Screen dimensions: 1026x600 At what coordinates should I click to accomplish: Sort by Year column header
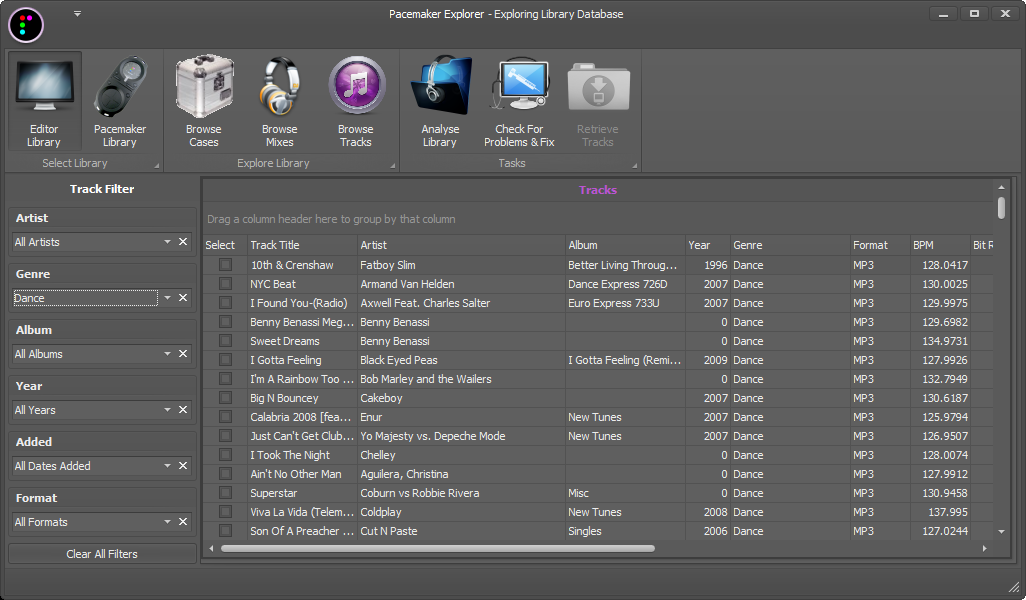(708, 245)
